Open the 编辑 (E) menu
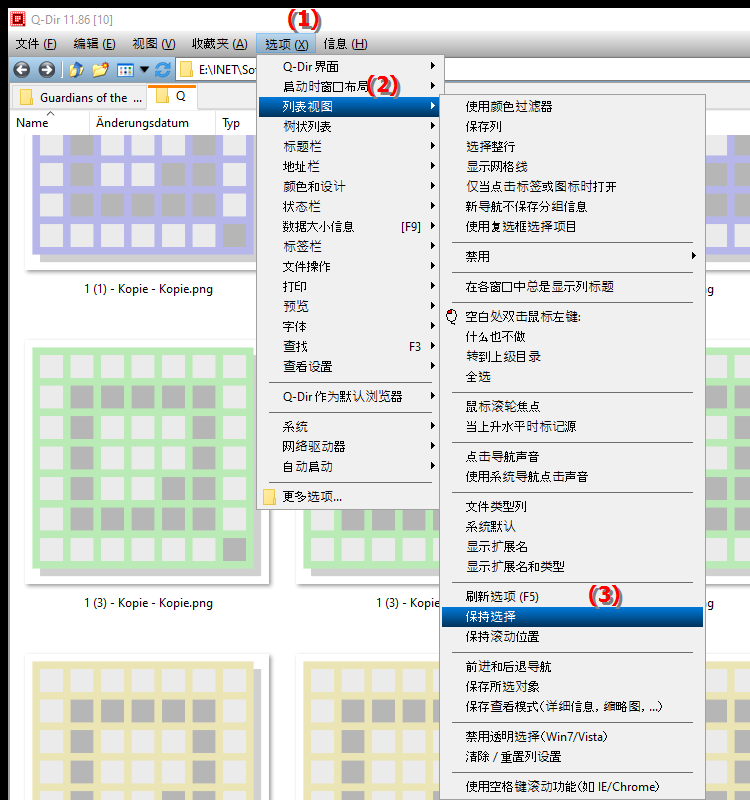750x800 pixels. pyautogui.click(x=94, y=44)
